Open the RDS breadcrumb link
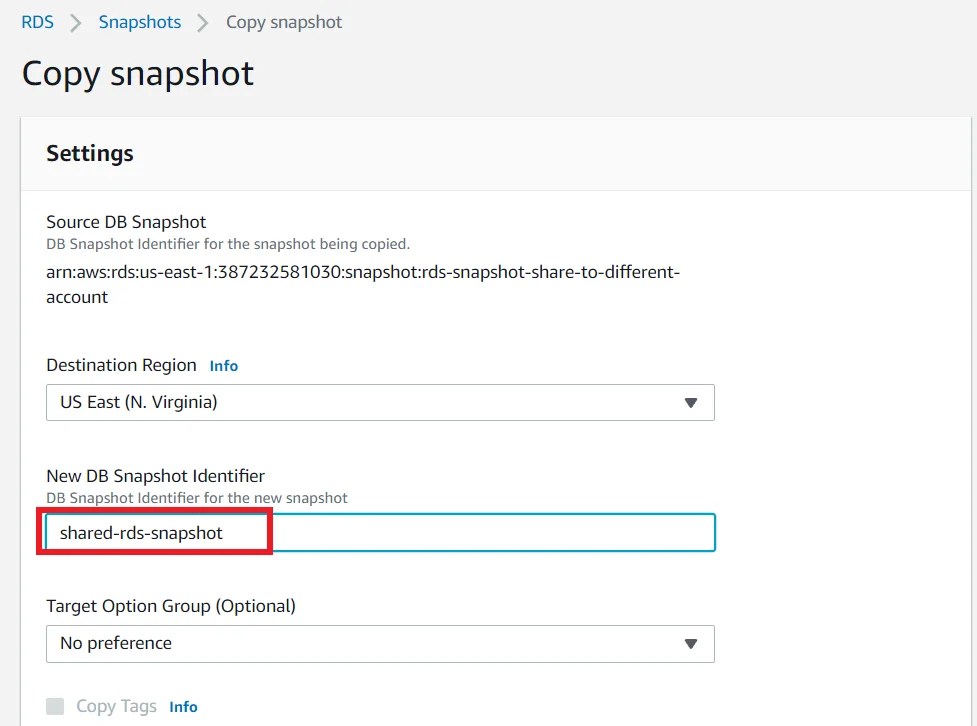Screen dimensions: 977x726 [36, 21]
